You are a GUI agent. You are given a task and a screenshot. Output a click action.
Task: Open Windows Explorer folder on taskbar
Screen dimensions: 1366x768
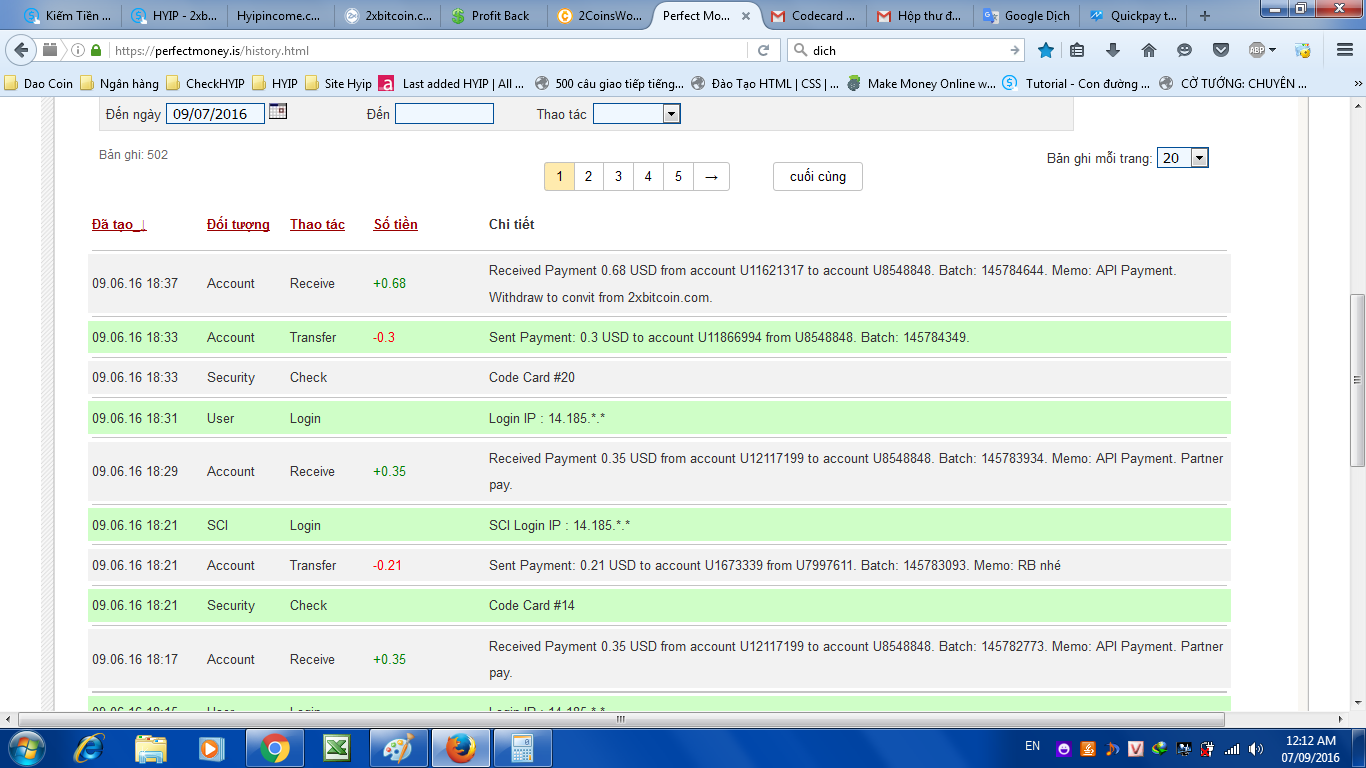[151, 748]
